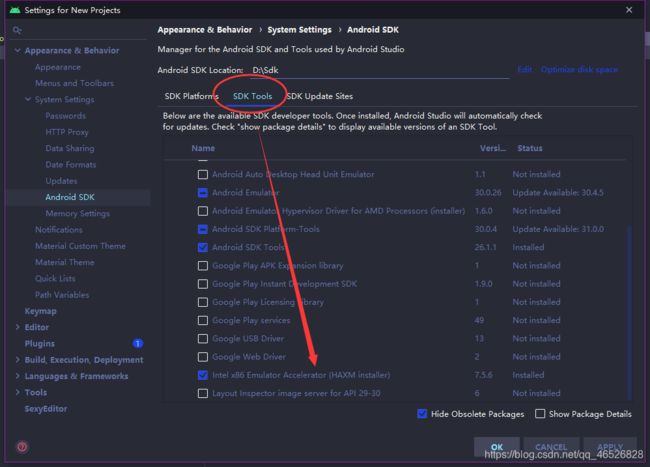
Task: Select Passwords in System Settings
Action: coord(65,116)
